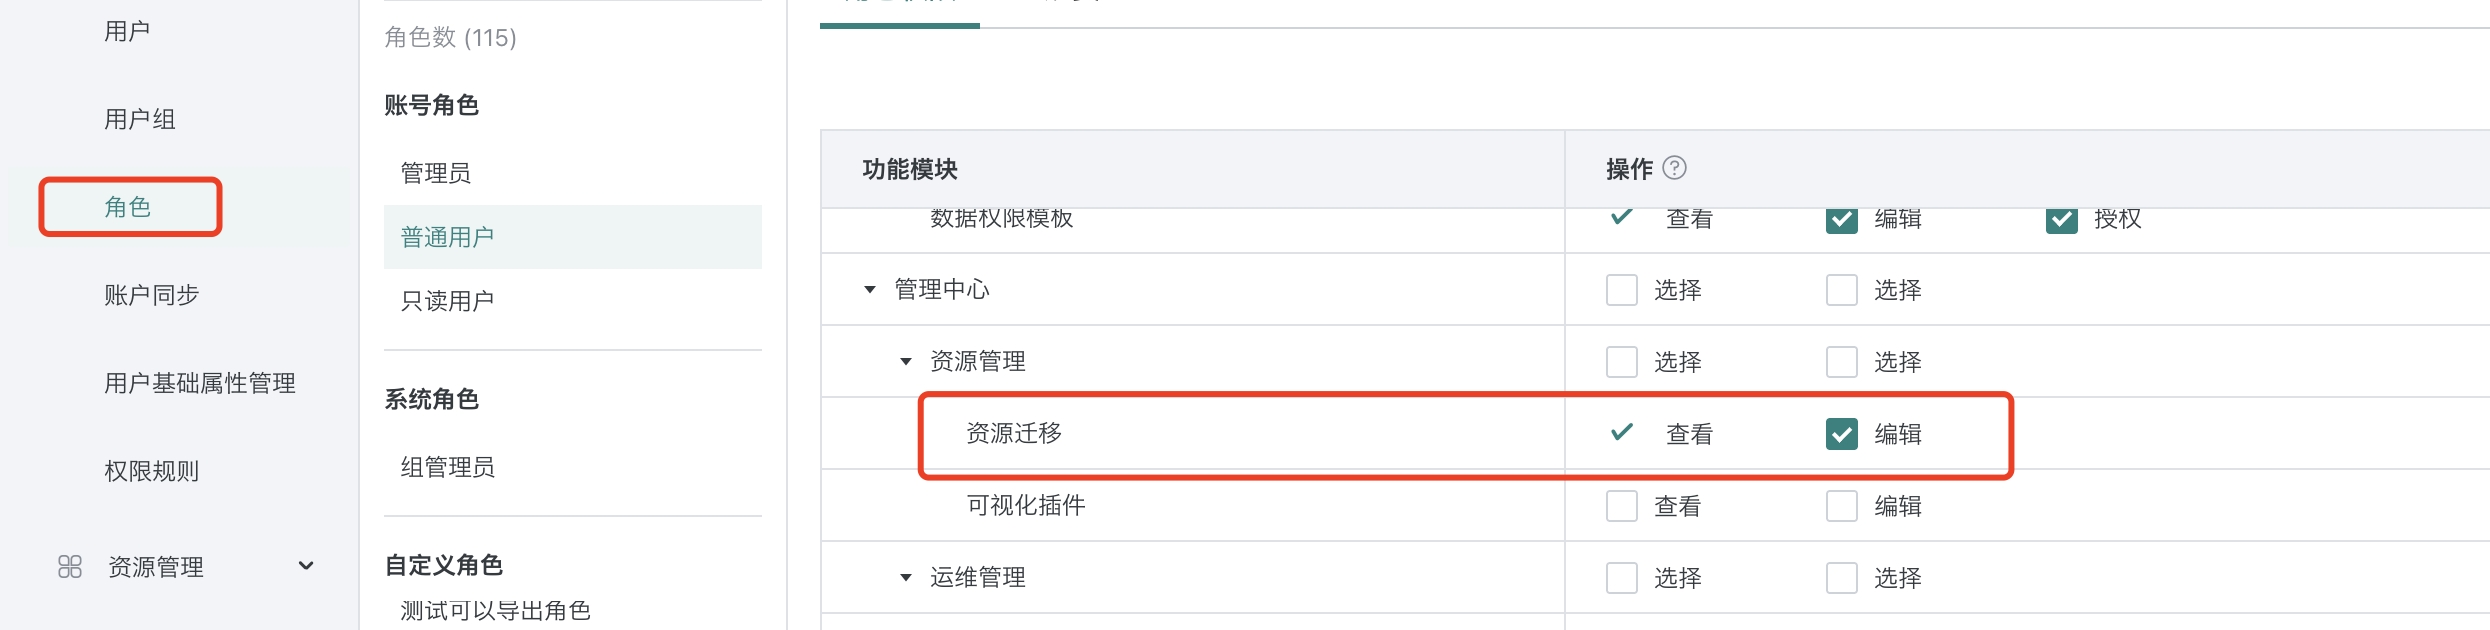Enable the 编辑 checkbox for 可视化插件
The height and width of the screenshot is (630, 2490).
[x=1843, y=506]
